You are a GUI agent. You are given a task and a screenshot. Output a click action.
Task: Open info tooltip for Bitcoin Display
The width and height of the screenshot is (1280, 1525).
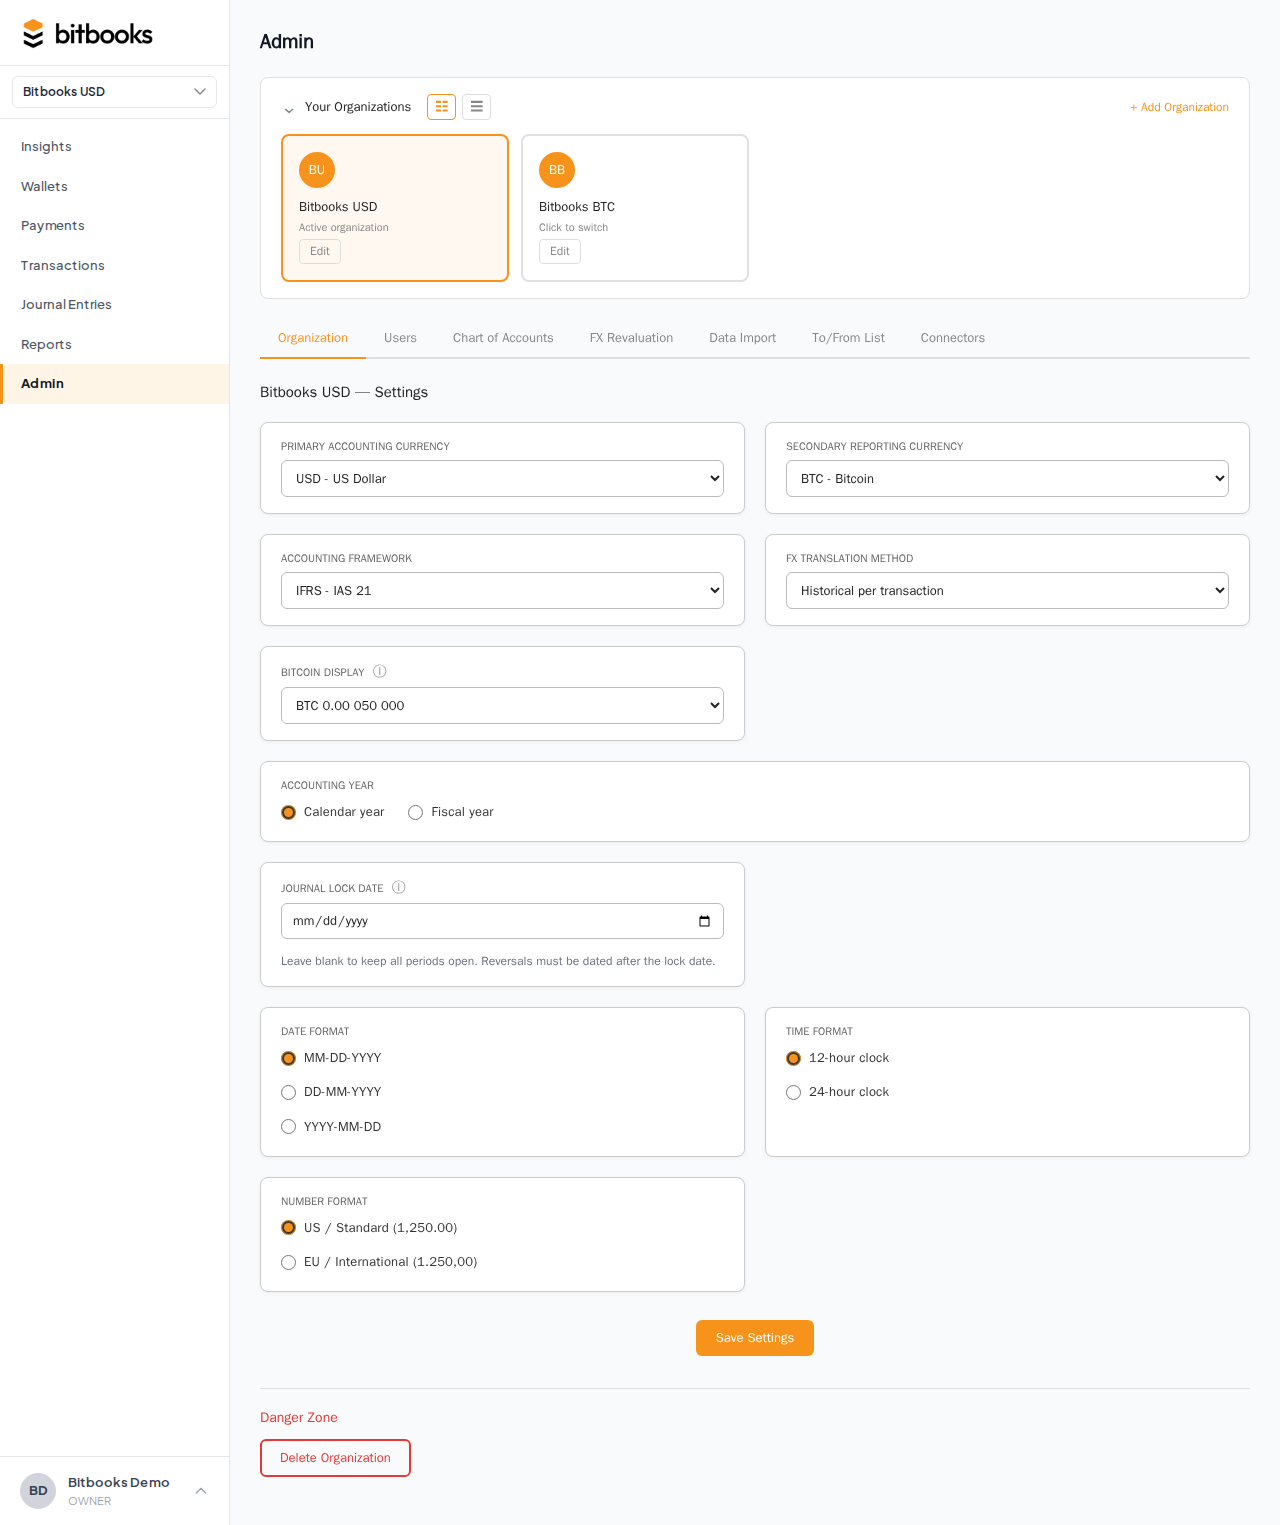[x=380, y=672]
